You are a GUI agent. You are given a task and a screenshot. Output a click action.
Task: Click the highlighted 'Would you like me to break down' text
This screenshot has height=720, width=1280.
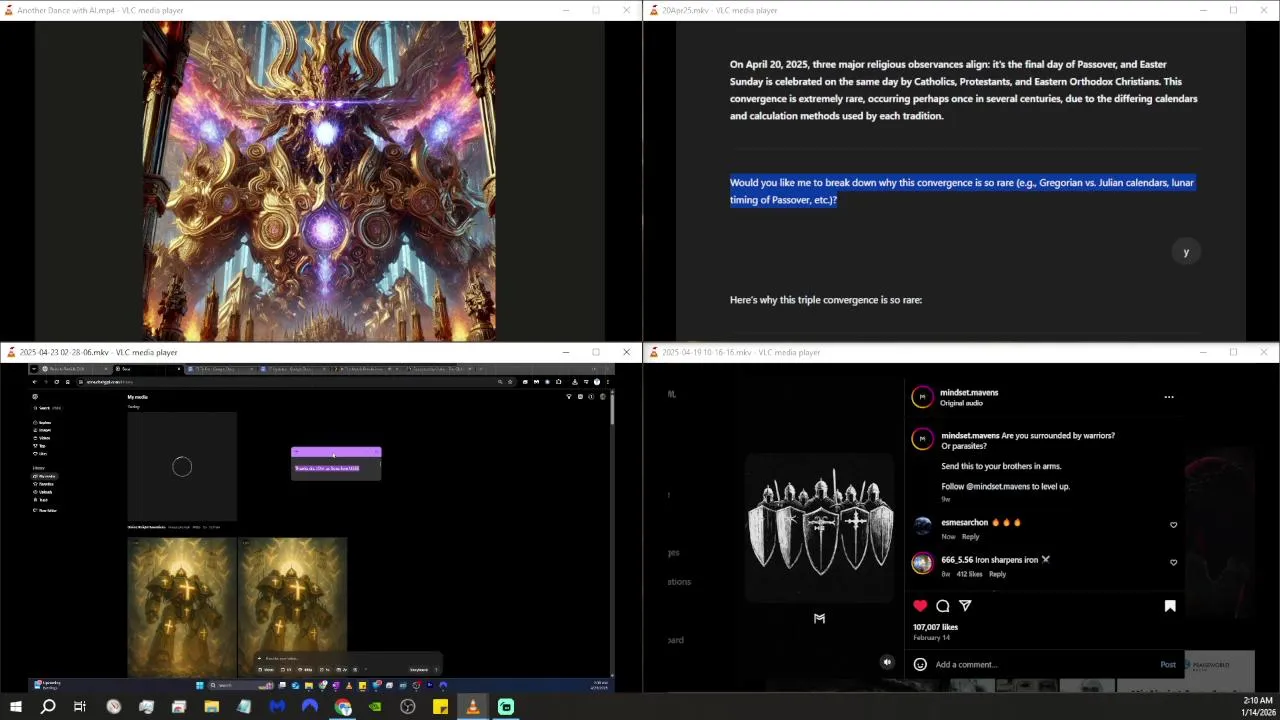coord(962,191)
